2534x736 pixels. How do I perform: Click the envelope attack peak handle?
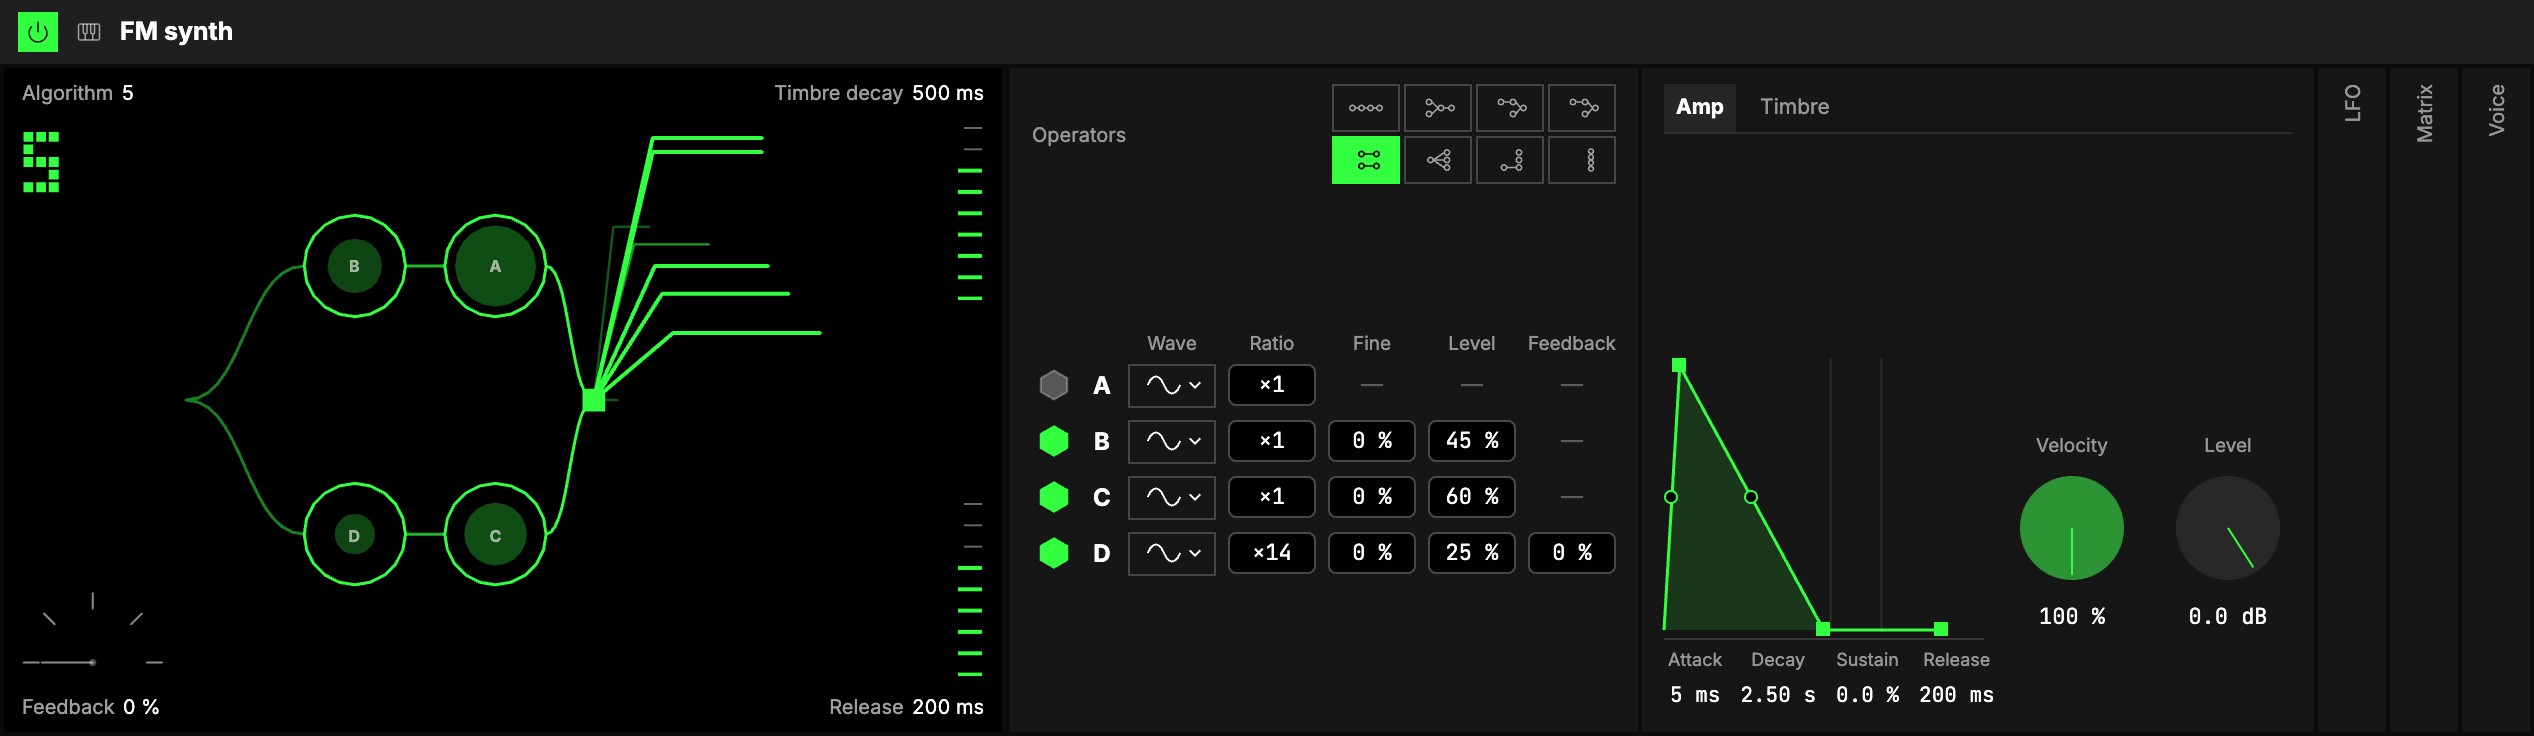click(1679, 365)
